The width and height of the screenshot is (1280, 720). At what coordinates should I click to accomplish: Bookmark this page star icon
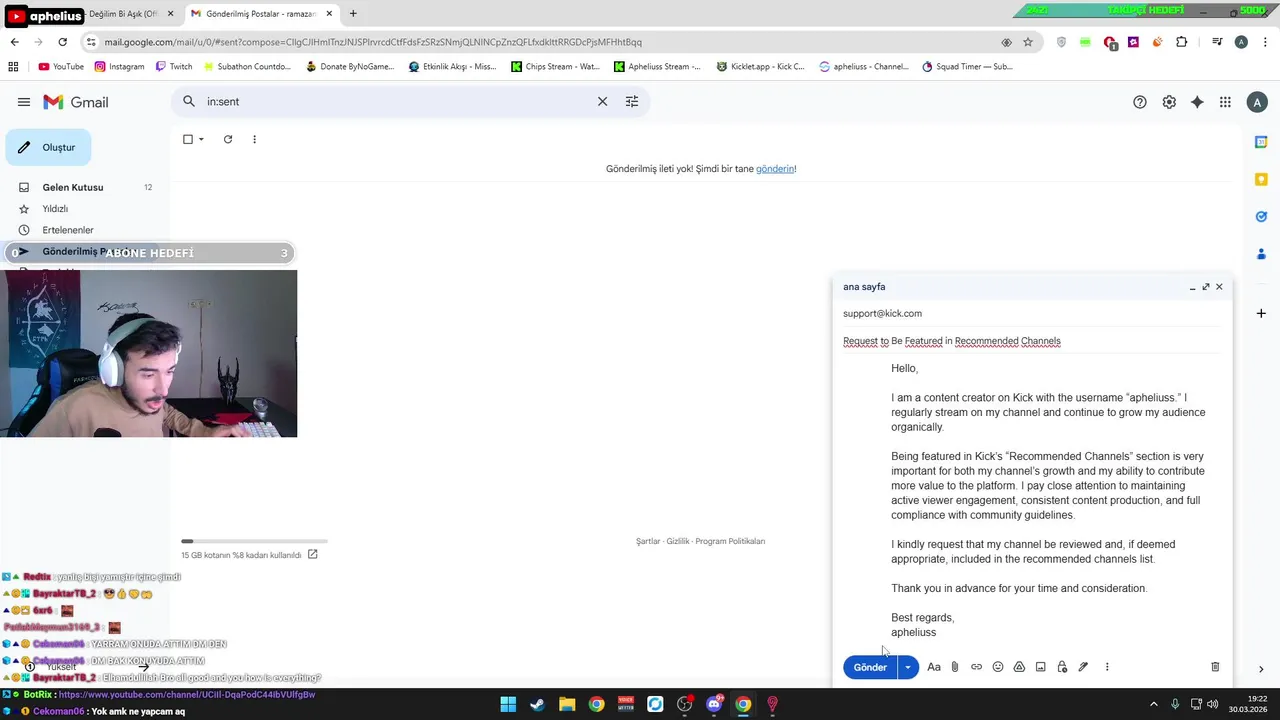pos(1028,42)
